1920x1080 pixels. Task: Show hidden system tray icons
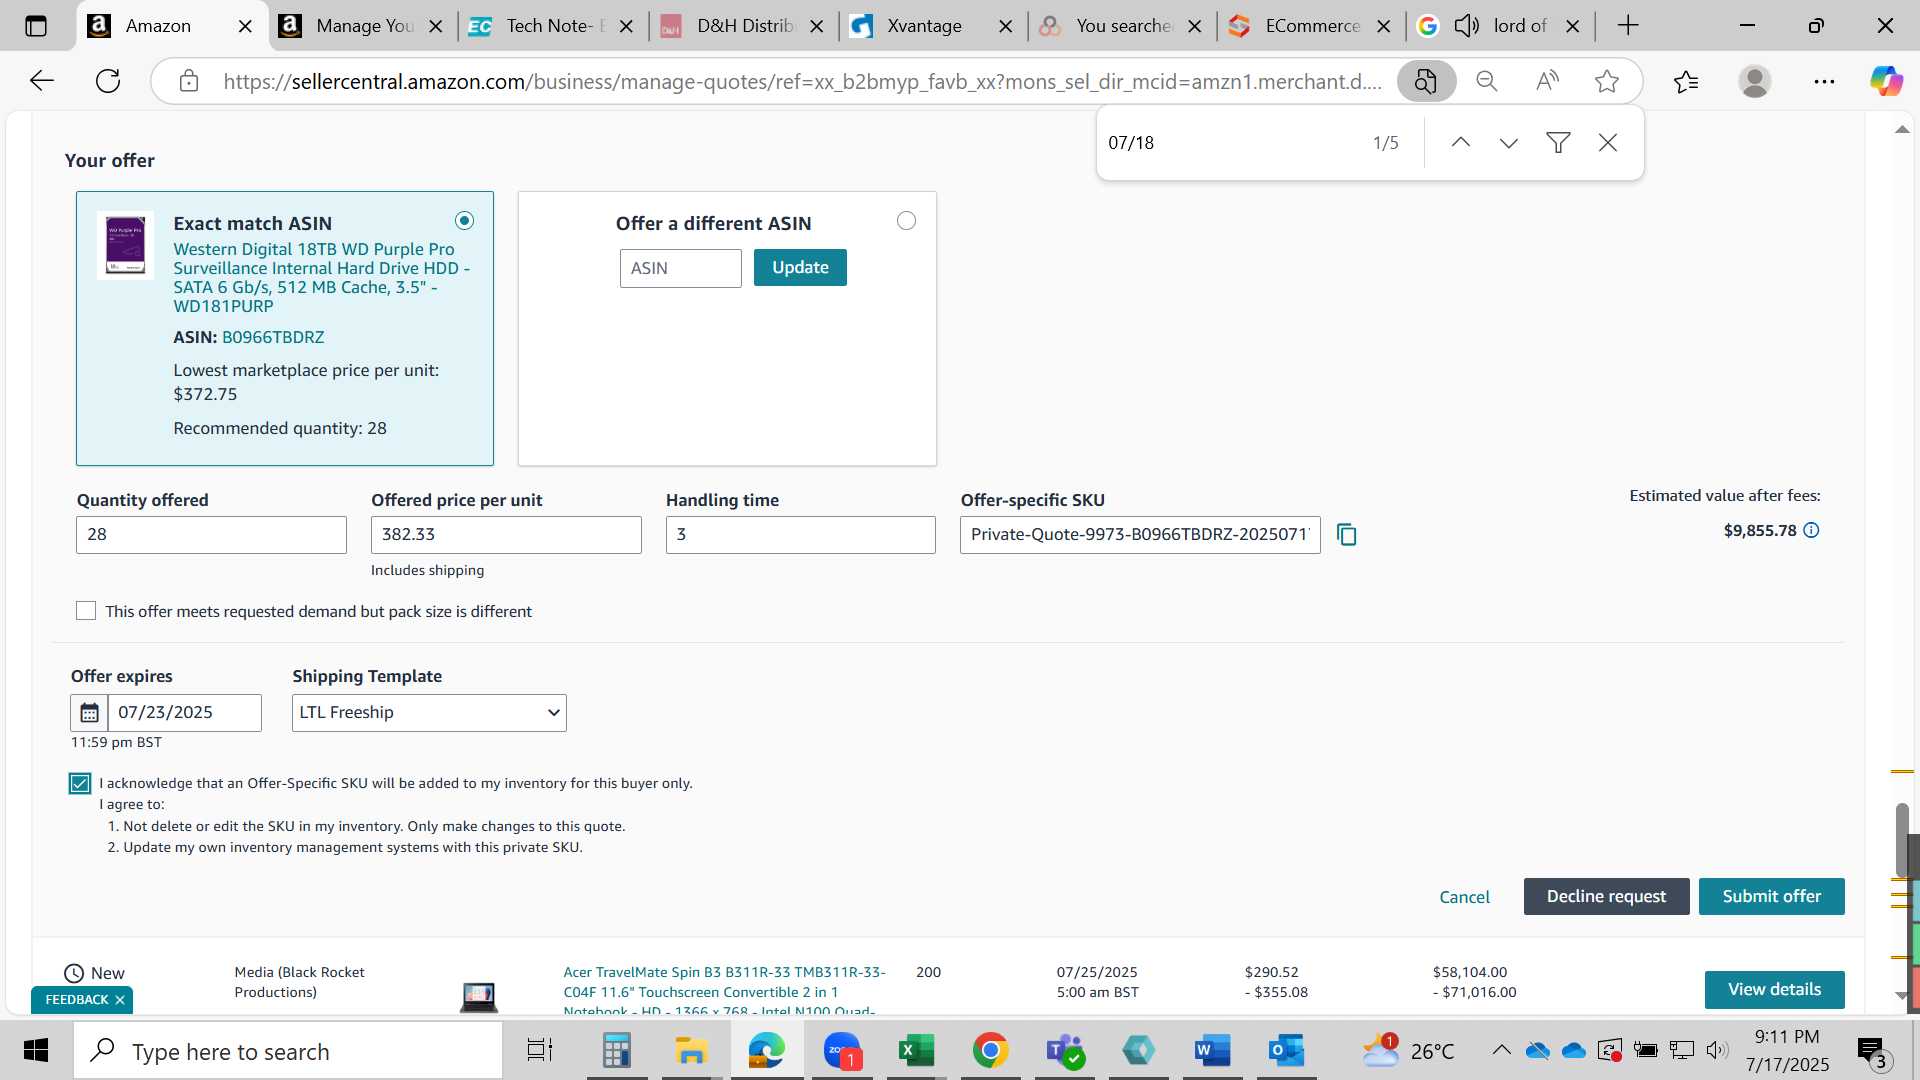[x=1501, y=1051]
